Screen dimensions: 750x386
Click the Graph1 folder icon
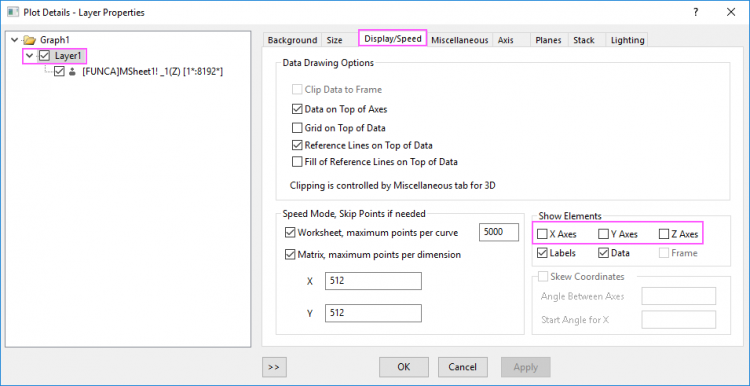(30, 40)
